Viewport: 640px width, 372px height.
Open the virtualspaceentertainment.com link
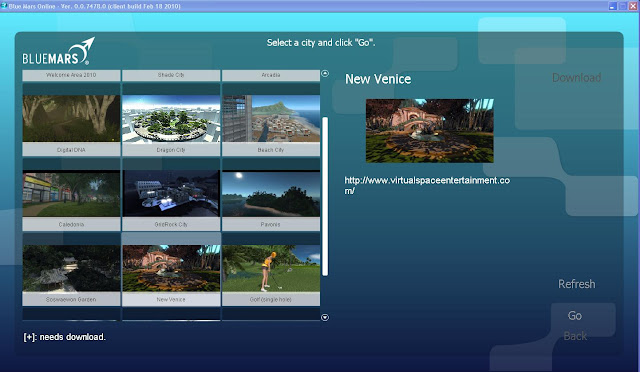pos(427,185)
